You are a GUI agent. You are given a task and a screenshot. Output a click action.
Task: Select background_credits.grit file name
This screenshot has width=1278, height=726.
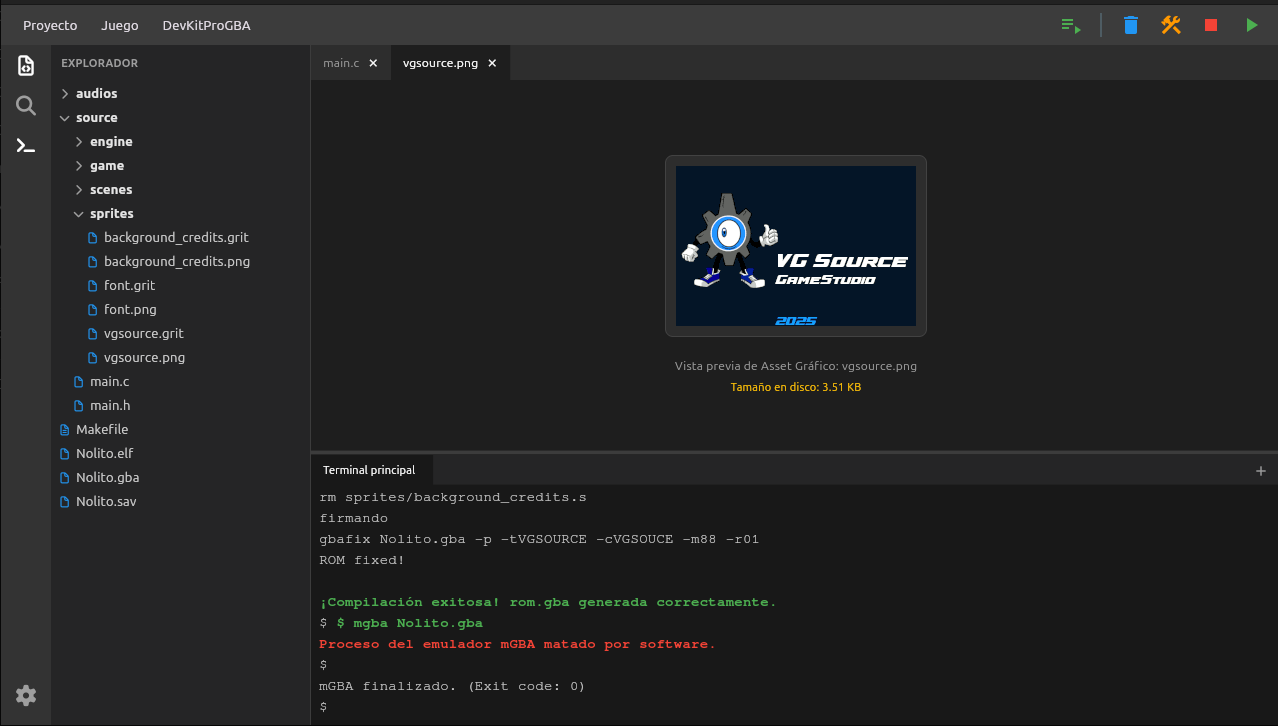176,238
